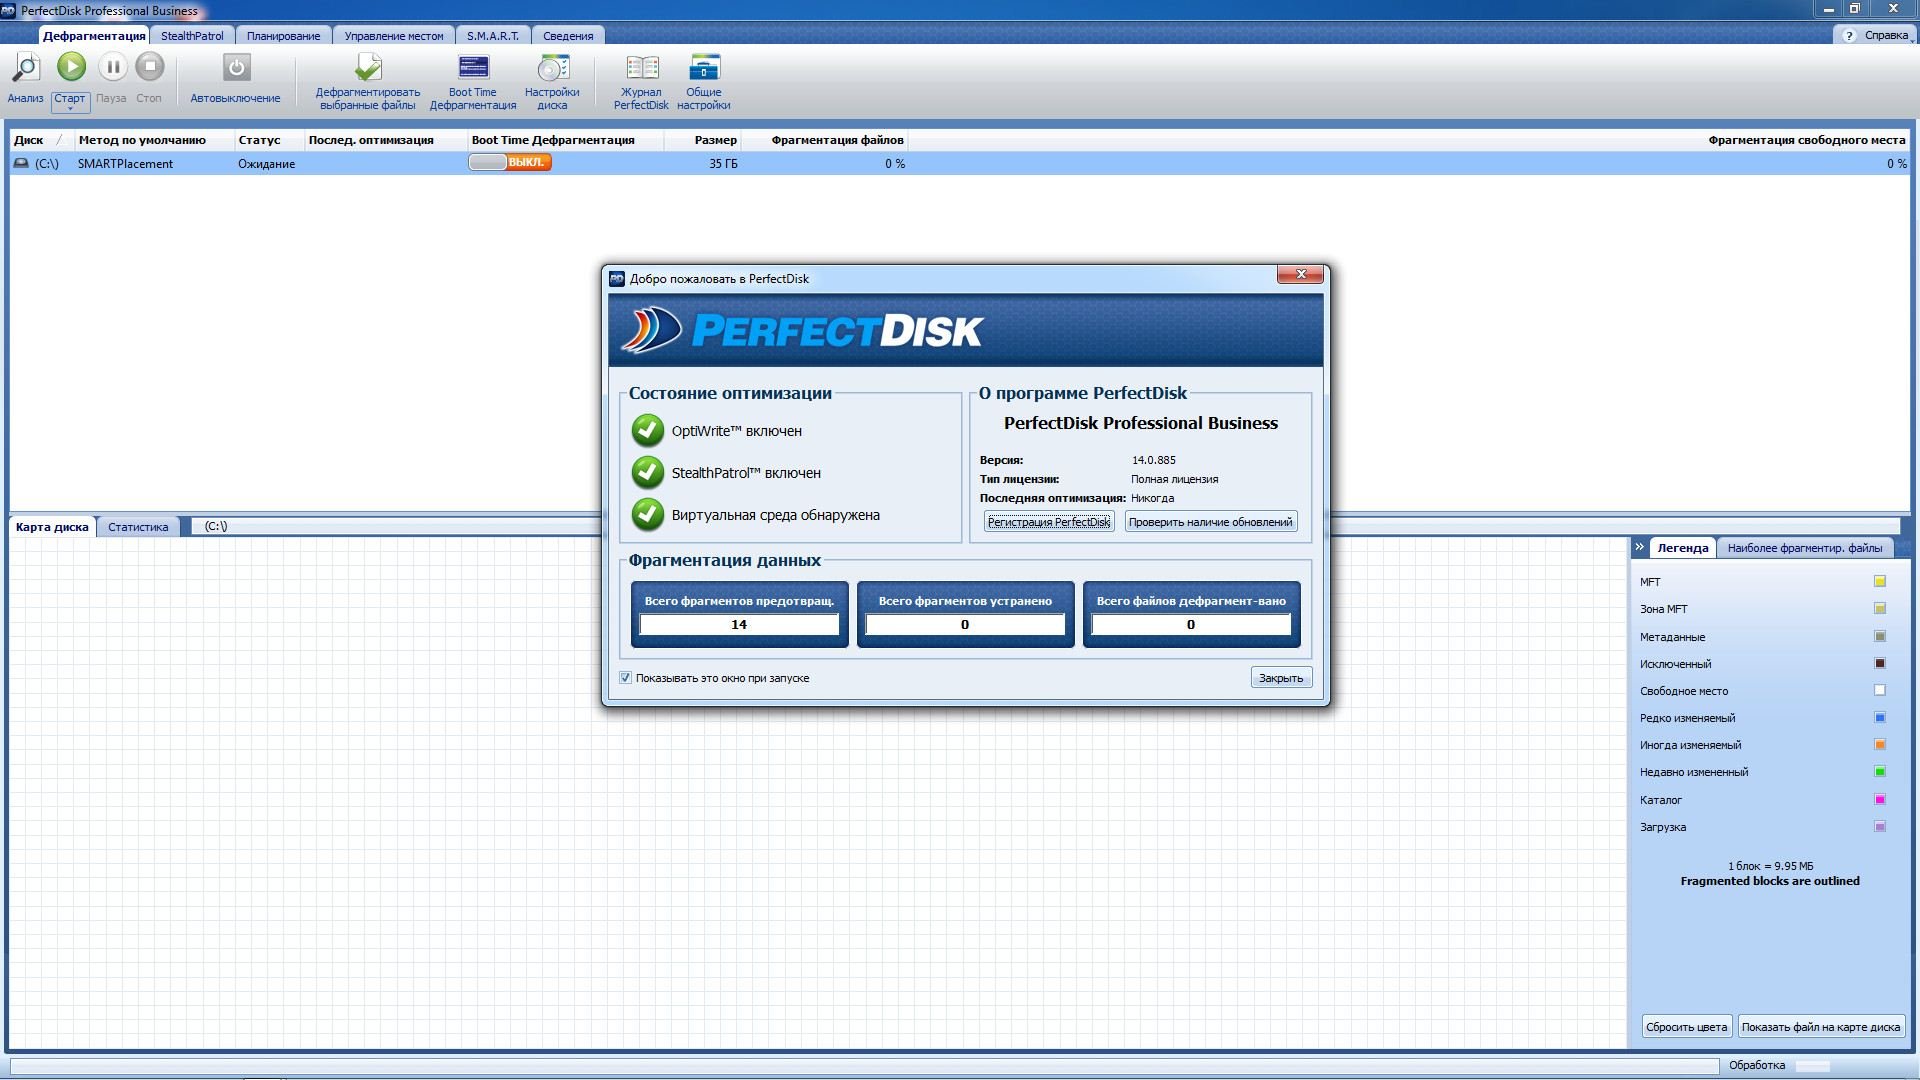Click the bottom progress bar
The width and height of the screenshot is (1920, 1080).
click(864, 1065)
